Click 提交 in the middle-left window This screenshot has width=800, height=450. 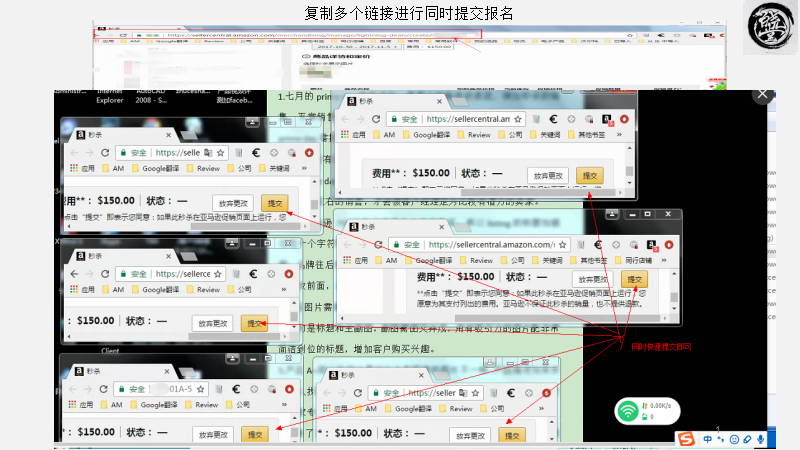254,323
